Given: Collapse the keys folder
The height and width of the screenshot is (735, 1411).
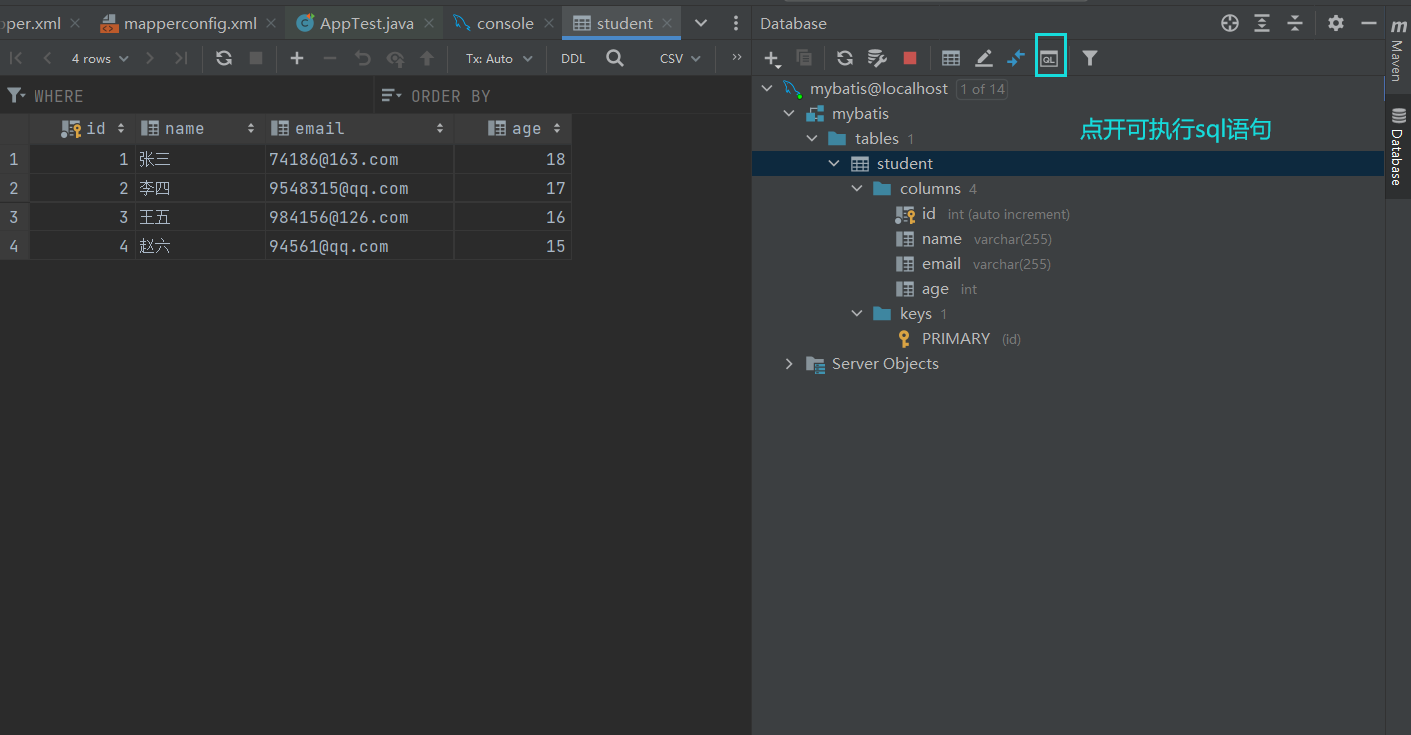Looking at the screenshot, I should coord(857,314).
